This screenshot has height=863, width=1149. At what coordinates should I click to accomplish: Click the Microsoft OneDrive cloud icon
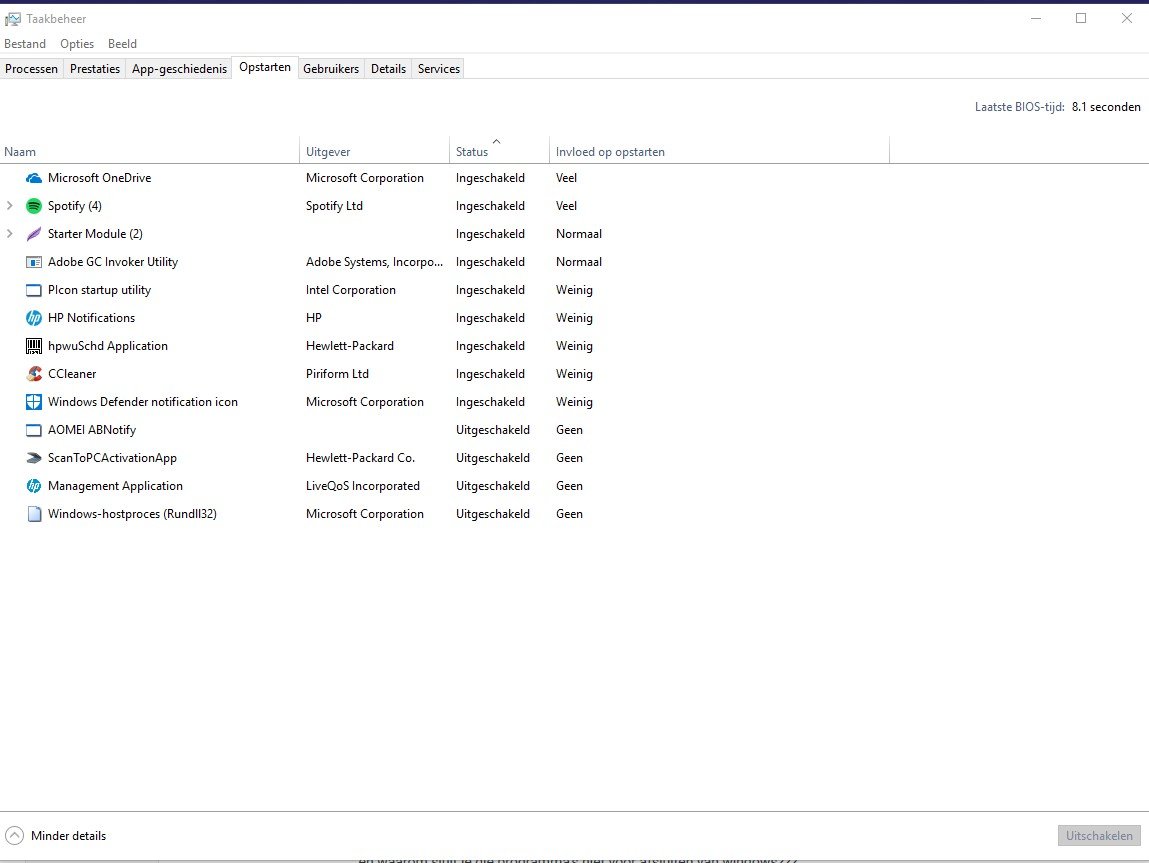coord(34,178)
